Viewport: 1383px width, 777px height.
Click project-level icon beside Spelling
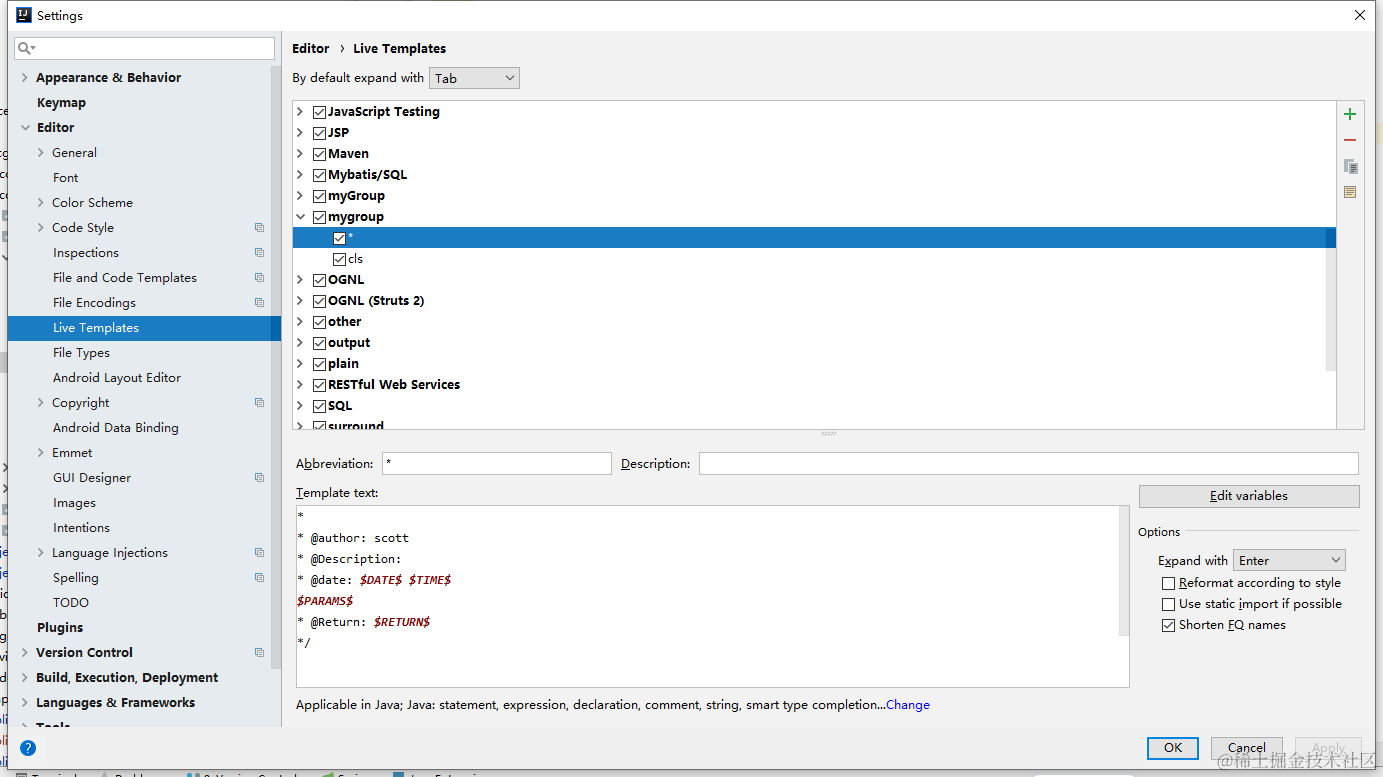[x=259, y=578]
